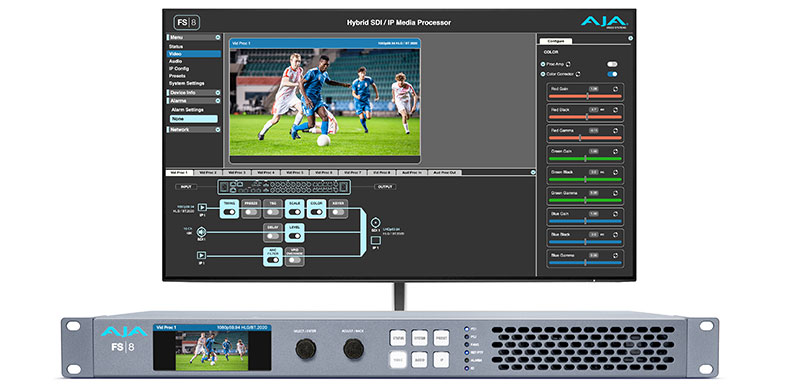The height and width of the screenshot is (387, 800).
Task: Open IP Config in the menu
Action: pos(179,68)
